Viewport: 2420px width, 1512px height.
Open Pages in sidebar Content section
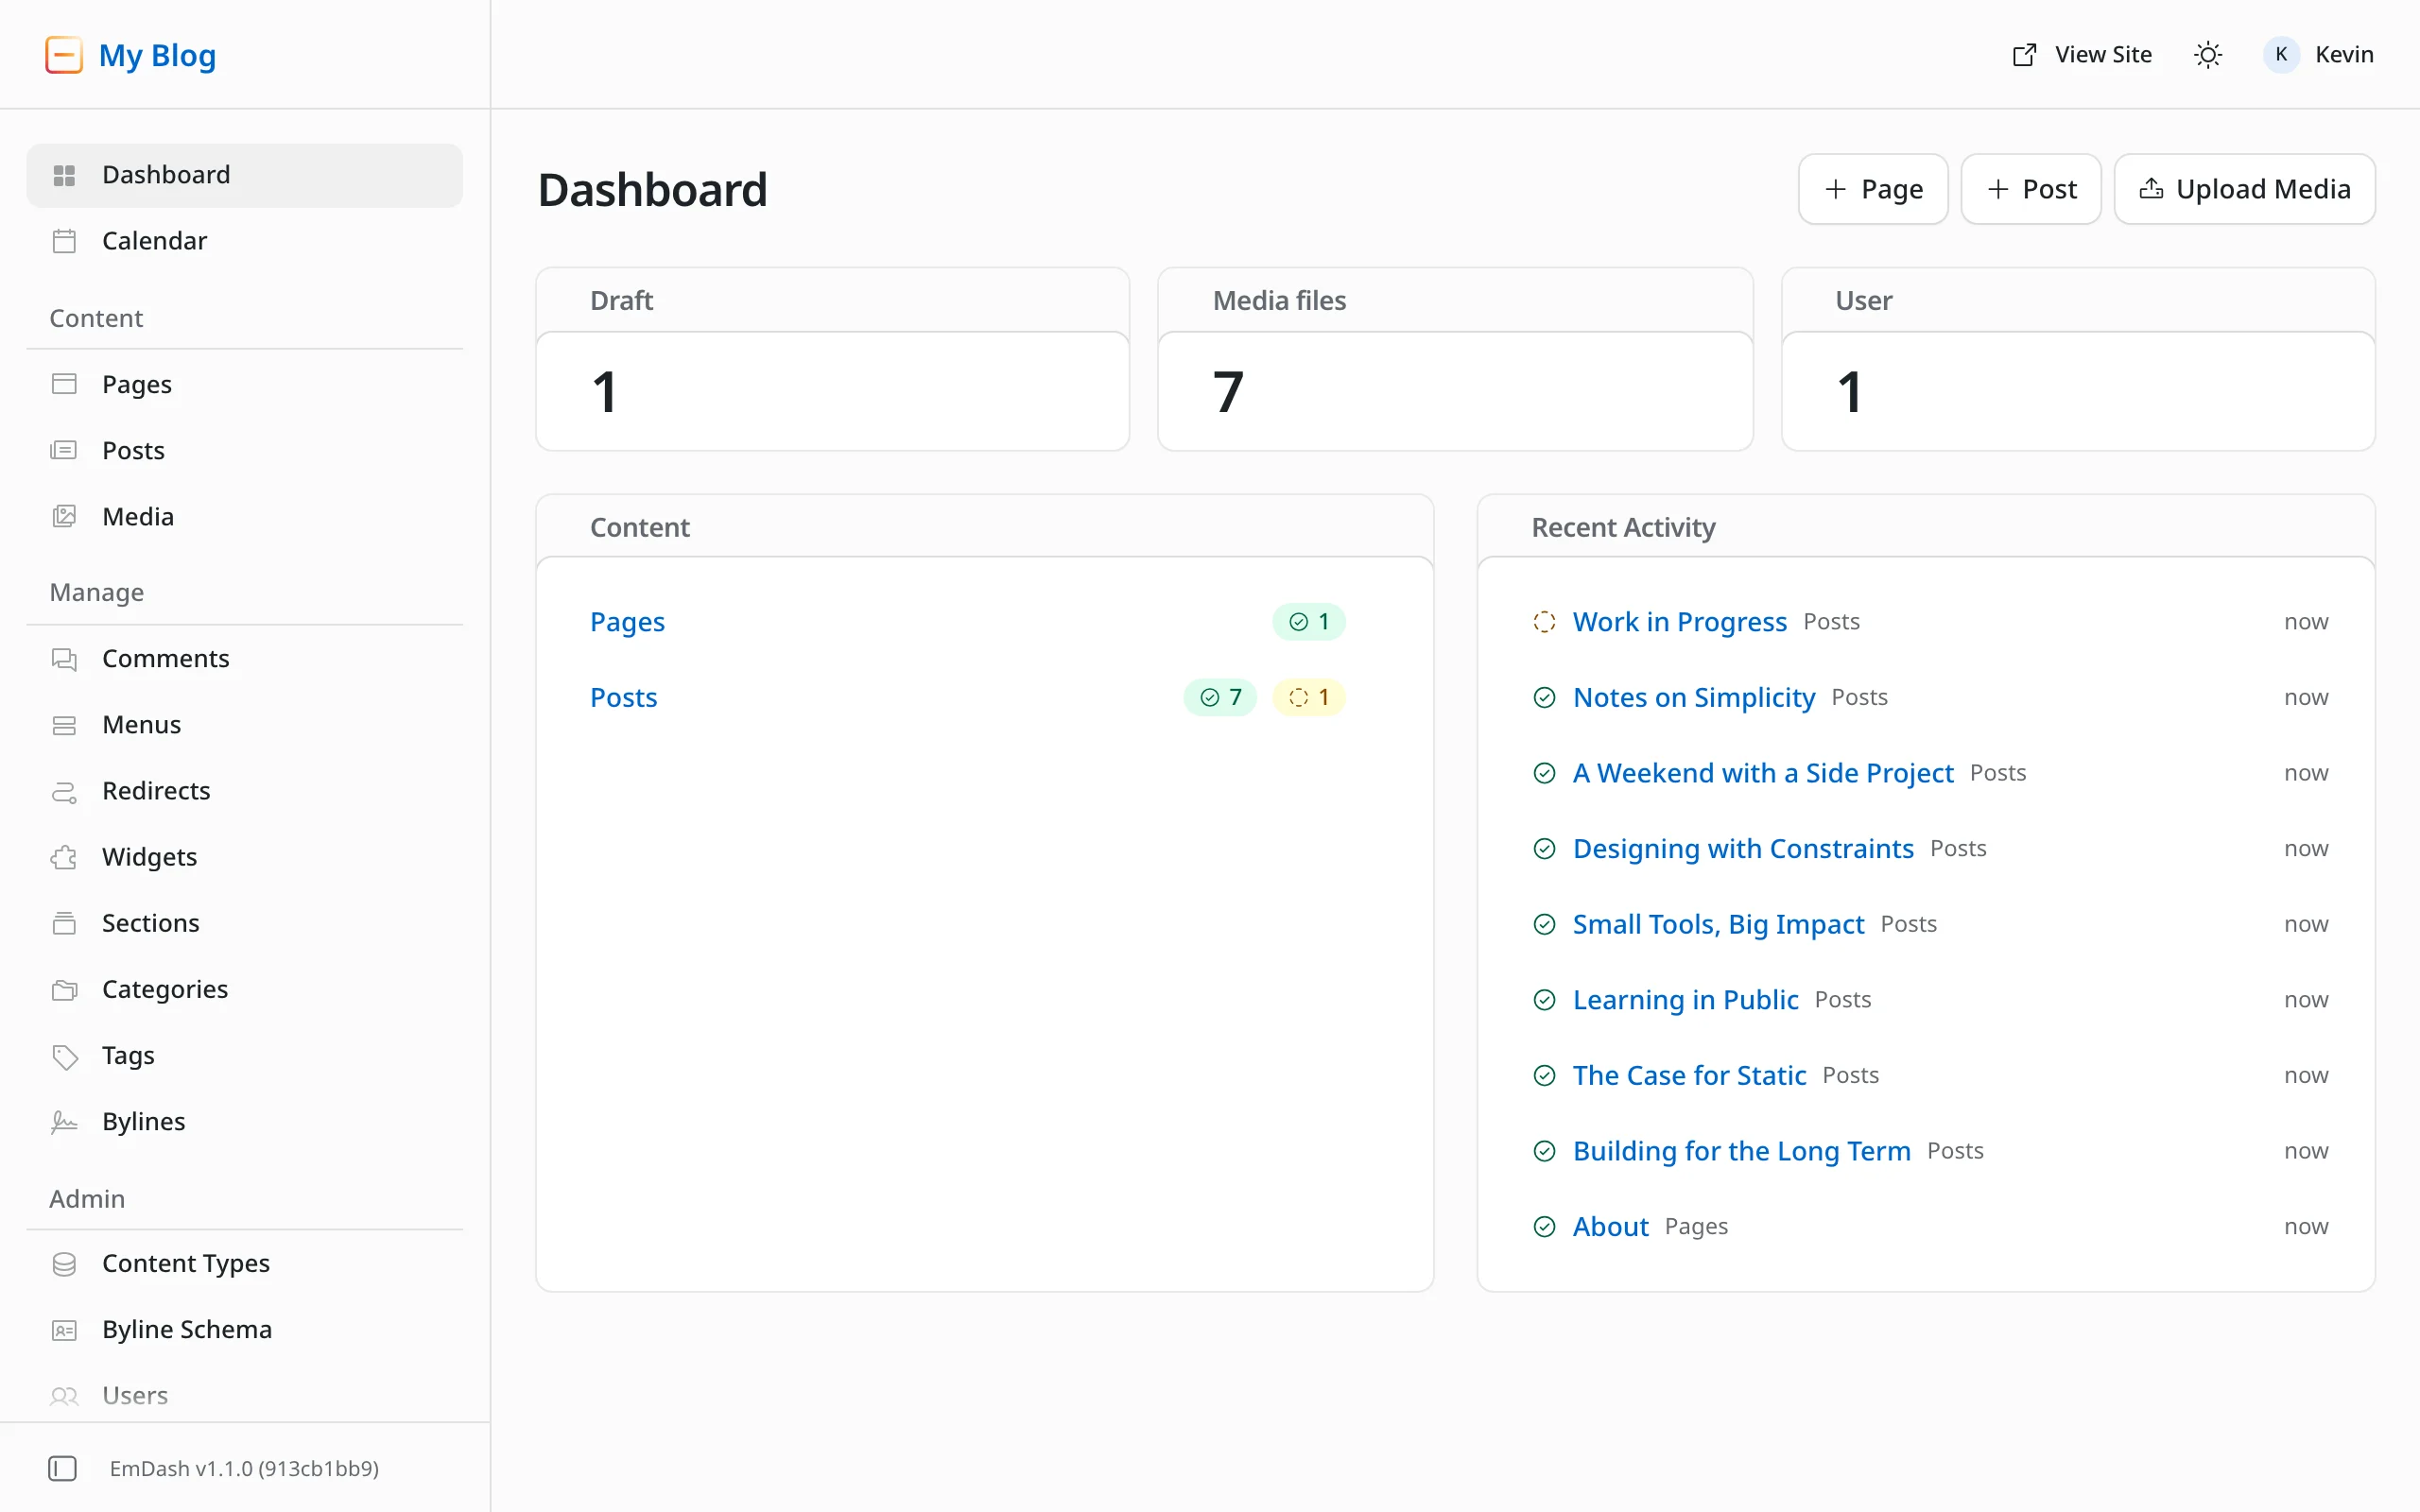coord(244,384)
